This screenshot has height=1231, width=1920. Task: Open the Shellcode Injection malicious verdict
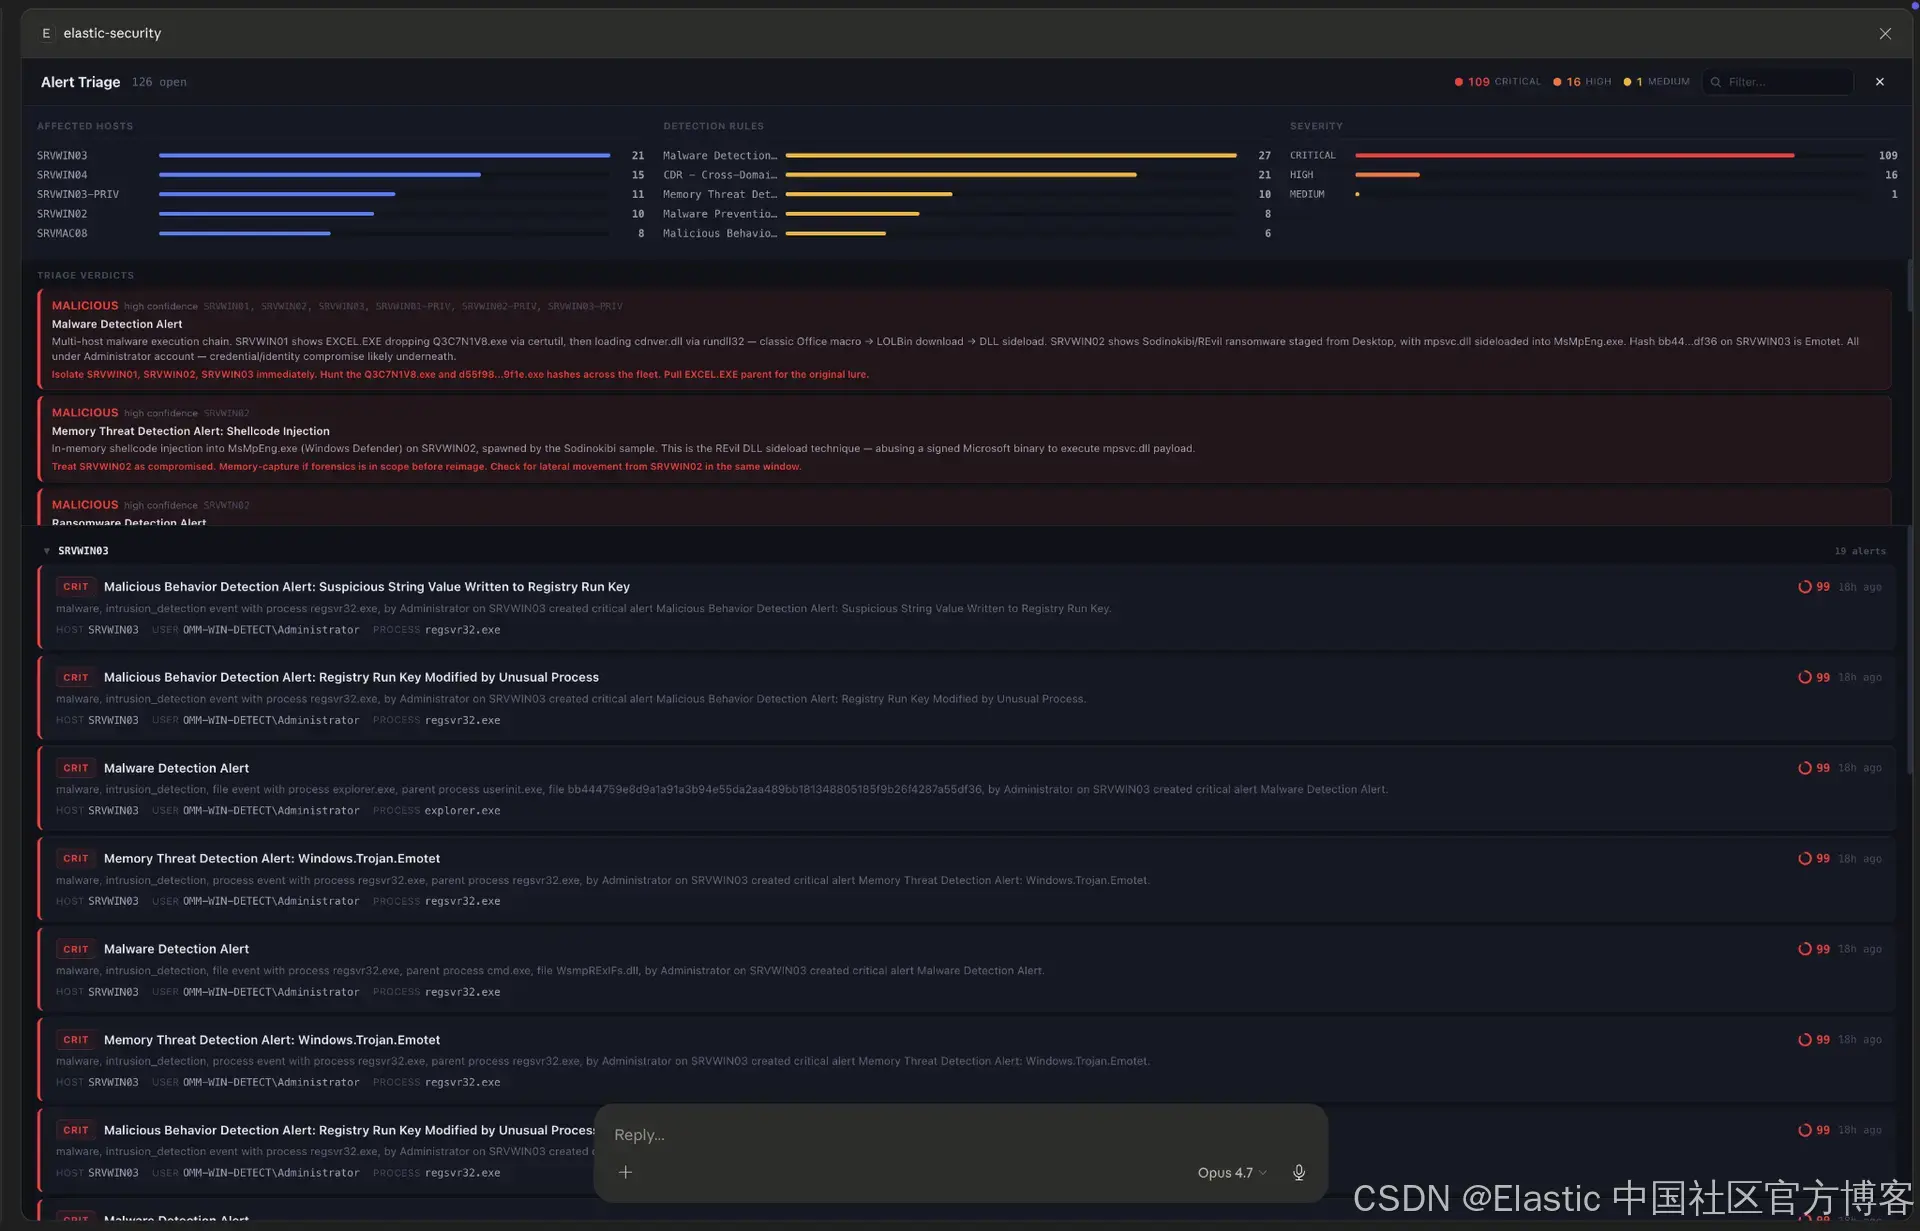[x=190, y=431]
